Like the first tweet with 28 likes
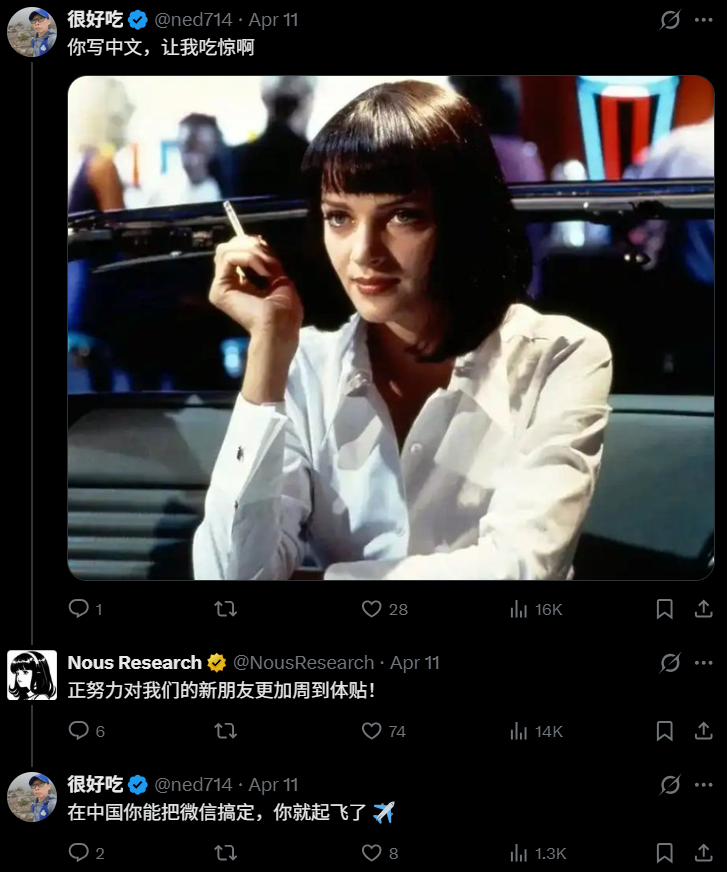The width and height of the screenshot is (727, 872). pyautogui.click(x=372, y=609)
